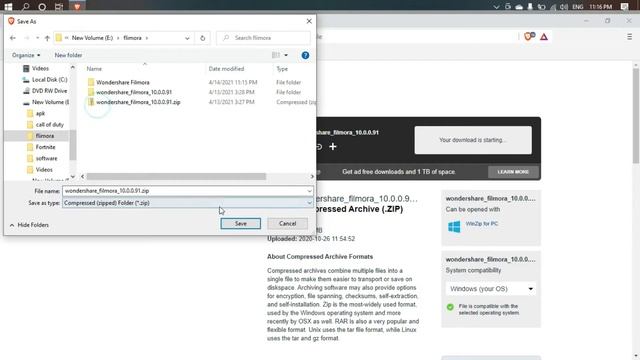Click the File name text field
The image size is (640, 360).
(184, 191)
